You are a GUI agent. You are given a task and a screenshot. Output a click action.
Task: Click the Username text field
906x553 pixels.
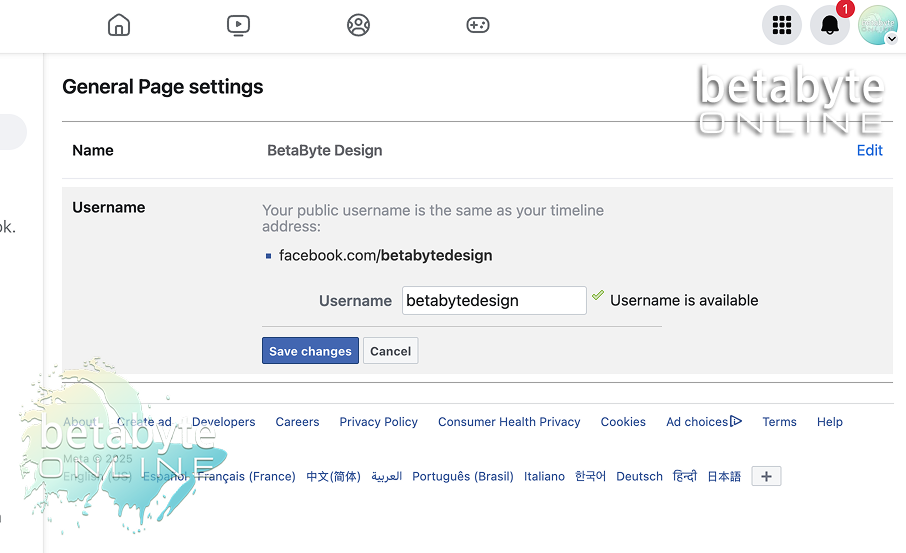(494, 300)
